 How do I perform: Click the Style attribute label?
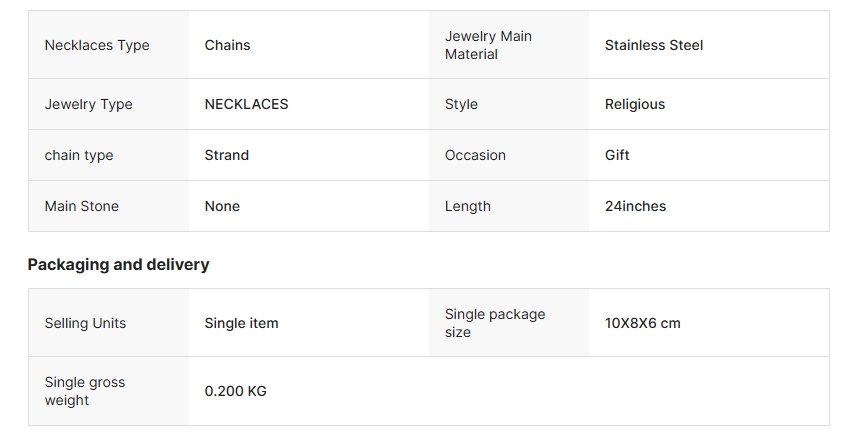coord(461,104)
